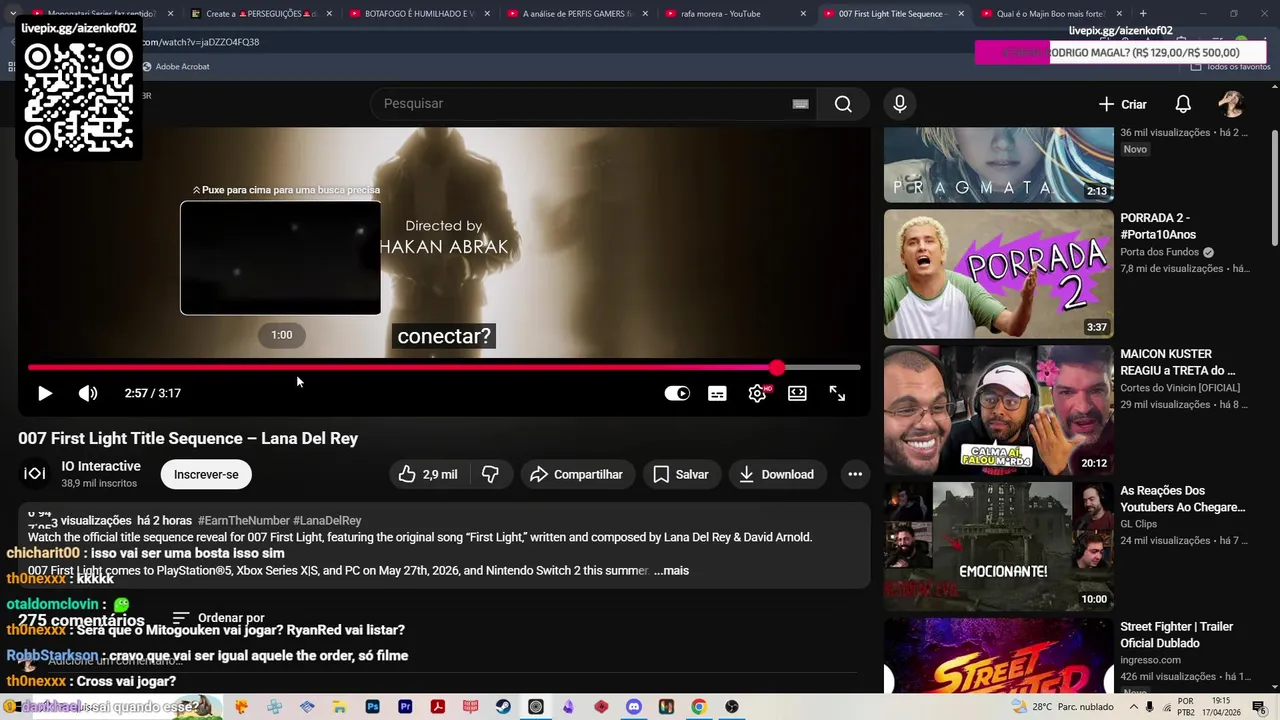1280x720 pixels.
Task: Open a new browser tab with plus
Action: coord(1143,14)
